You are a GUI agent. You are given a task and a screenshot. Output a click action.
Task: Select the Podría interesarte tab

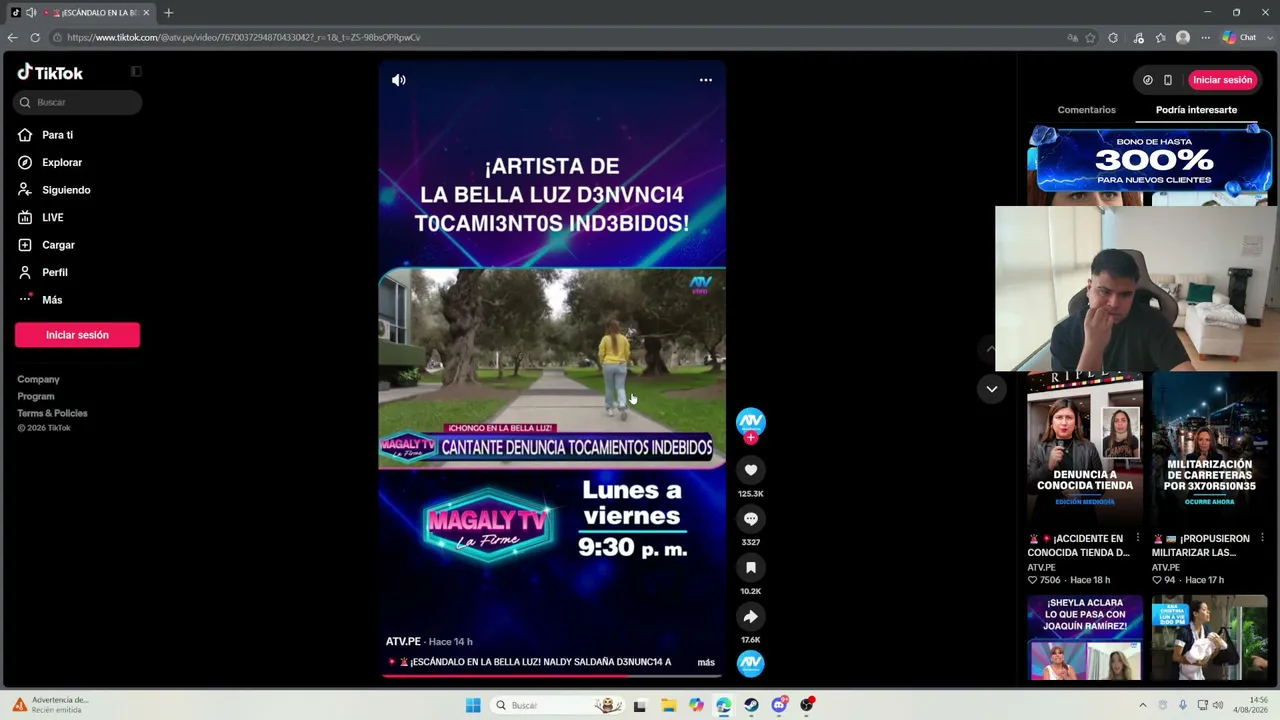1196,110
